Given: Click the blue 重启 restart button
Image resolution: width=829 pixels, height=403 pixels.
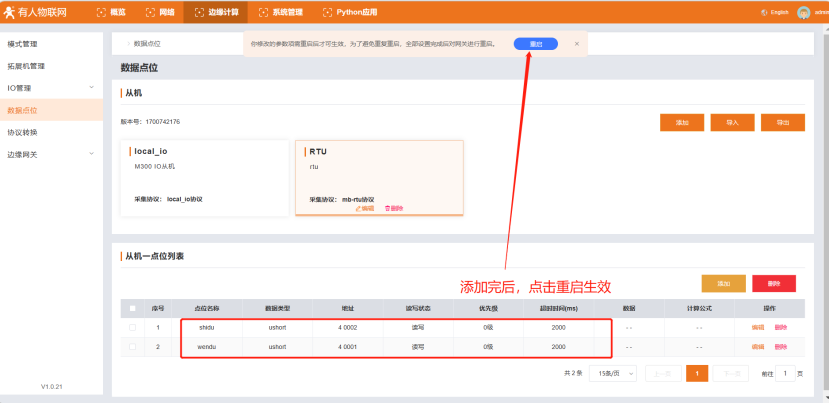Looking at the screenshot, I should pos(536,44).
